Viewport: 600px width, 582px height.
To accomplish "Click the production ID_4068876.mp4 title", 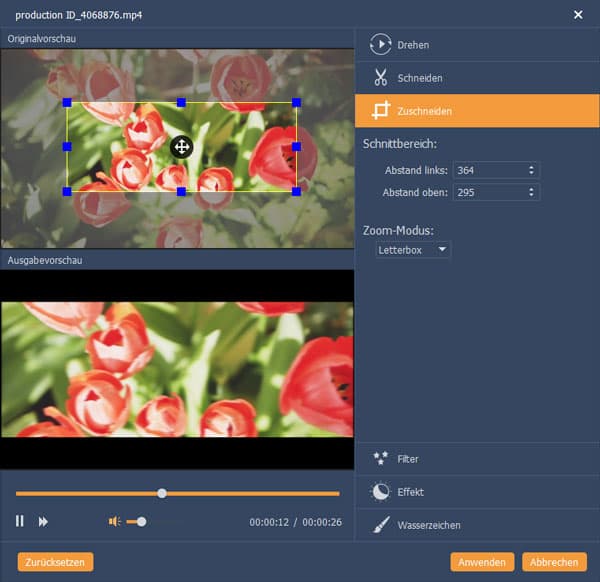I will pos(78,15).
